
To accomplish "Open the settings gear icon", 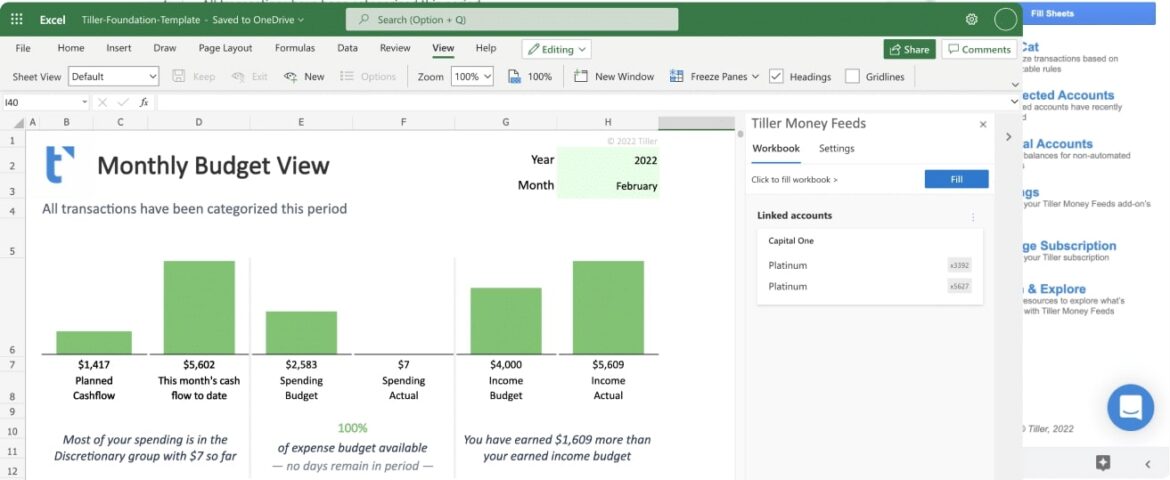I will coord(972,19).
